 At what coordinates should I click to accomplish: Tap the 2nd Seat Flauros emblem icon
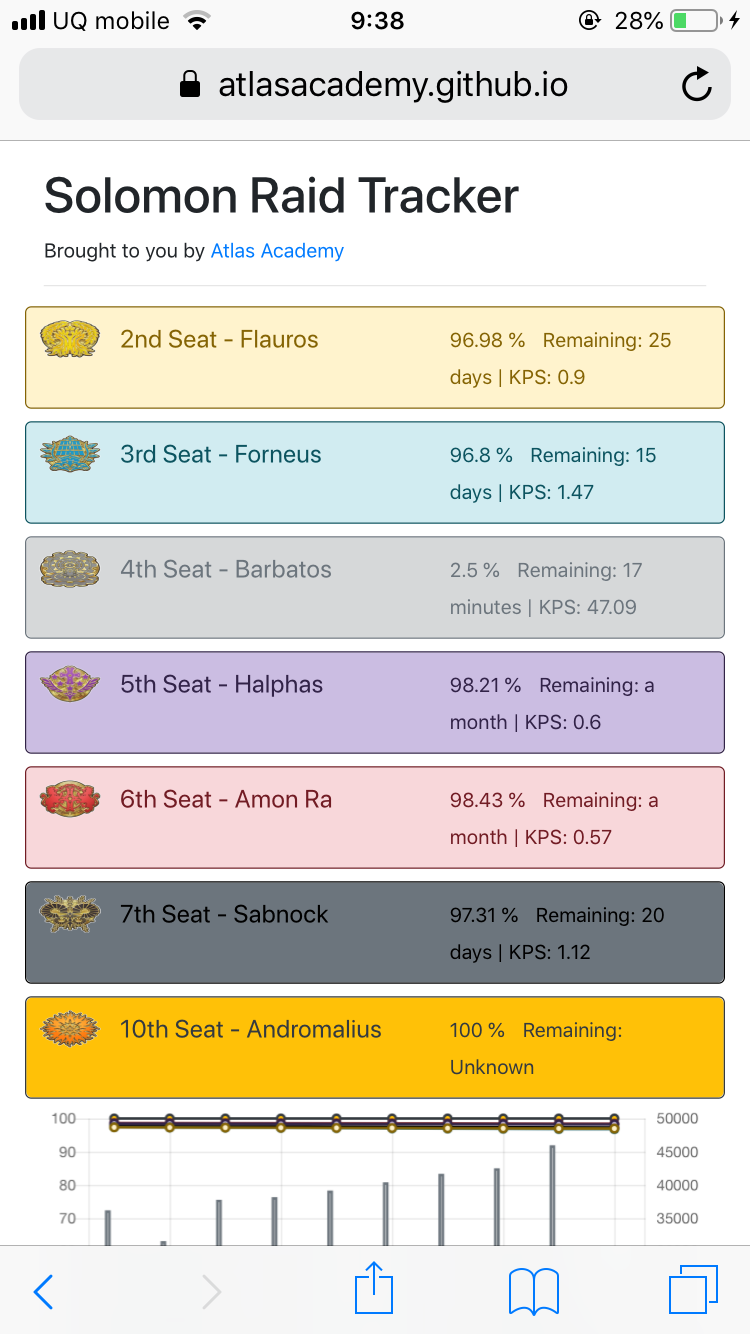click(x=70, y=339)
